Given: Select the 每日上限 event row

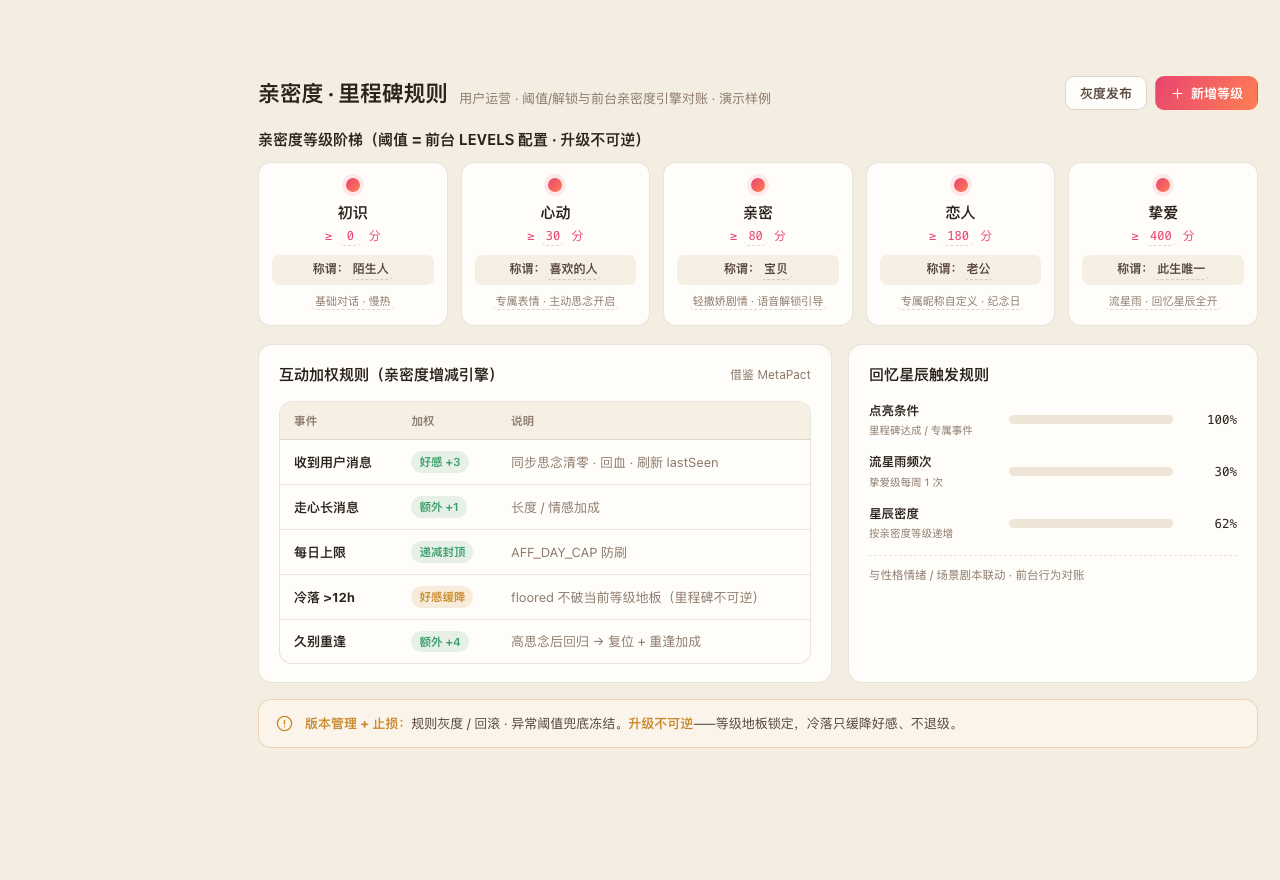Looking at the screenshot, I should tap(545, 552).
